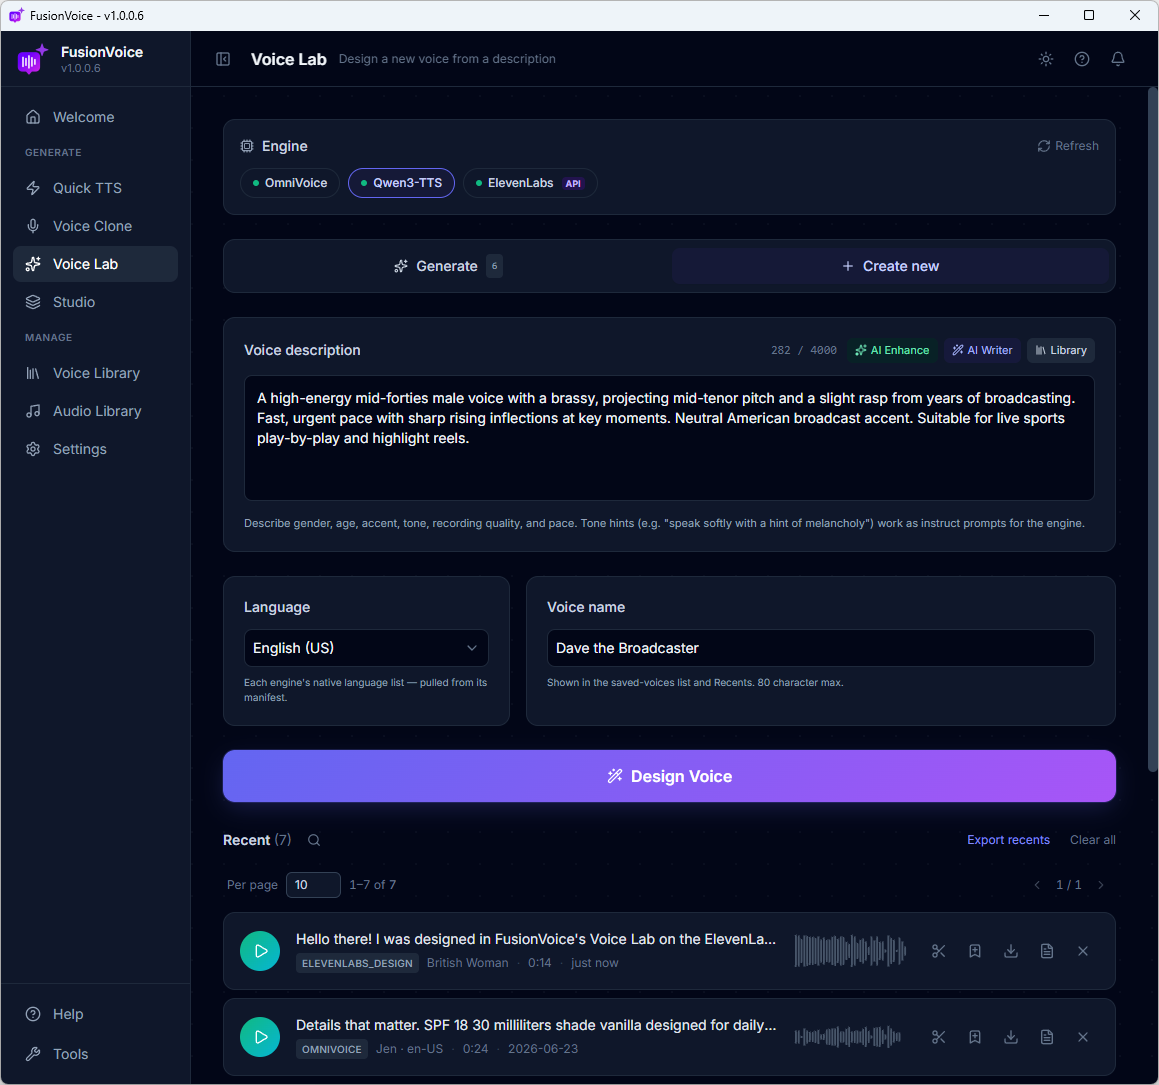Play the 'Hello there!' ElevenLabs recording
This screenshot has width=1159, height=1085.
[260, 950]
